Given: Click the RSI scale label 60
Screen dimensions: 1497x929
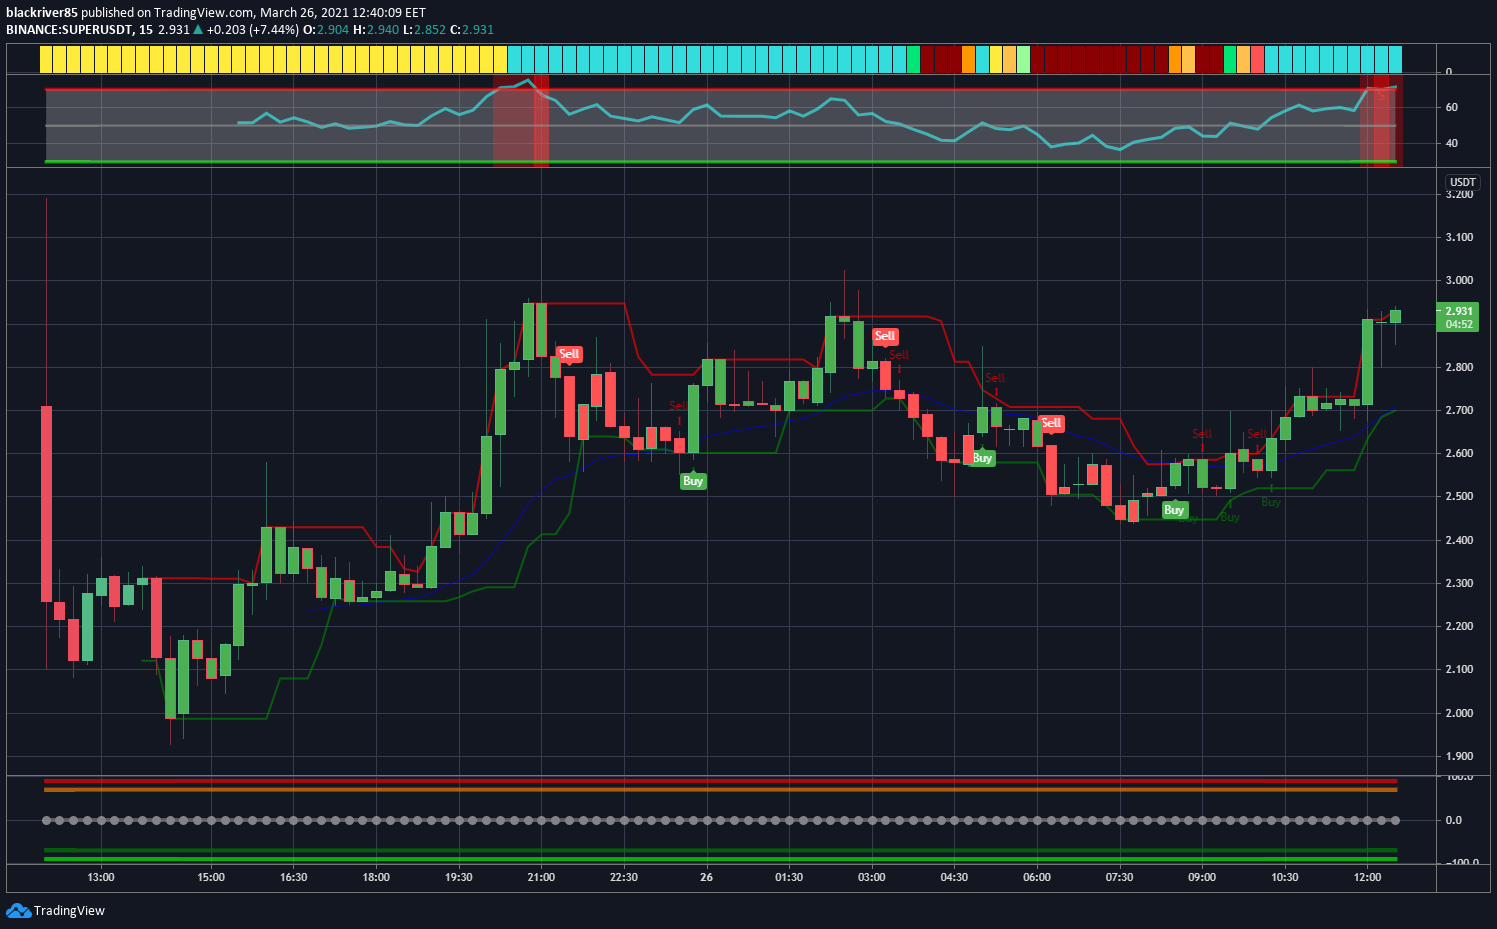Looking at the screenshot, I should click(x=1452, y=107).
